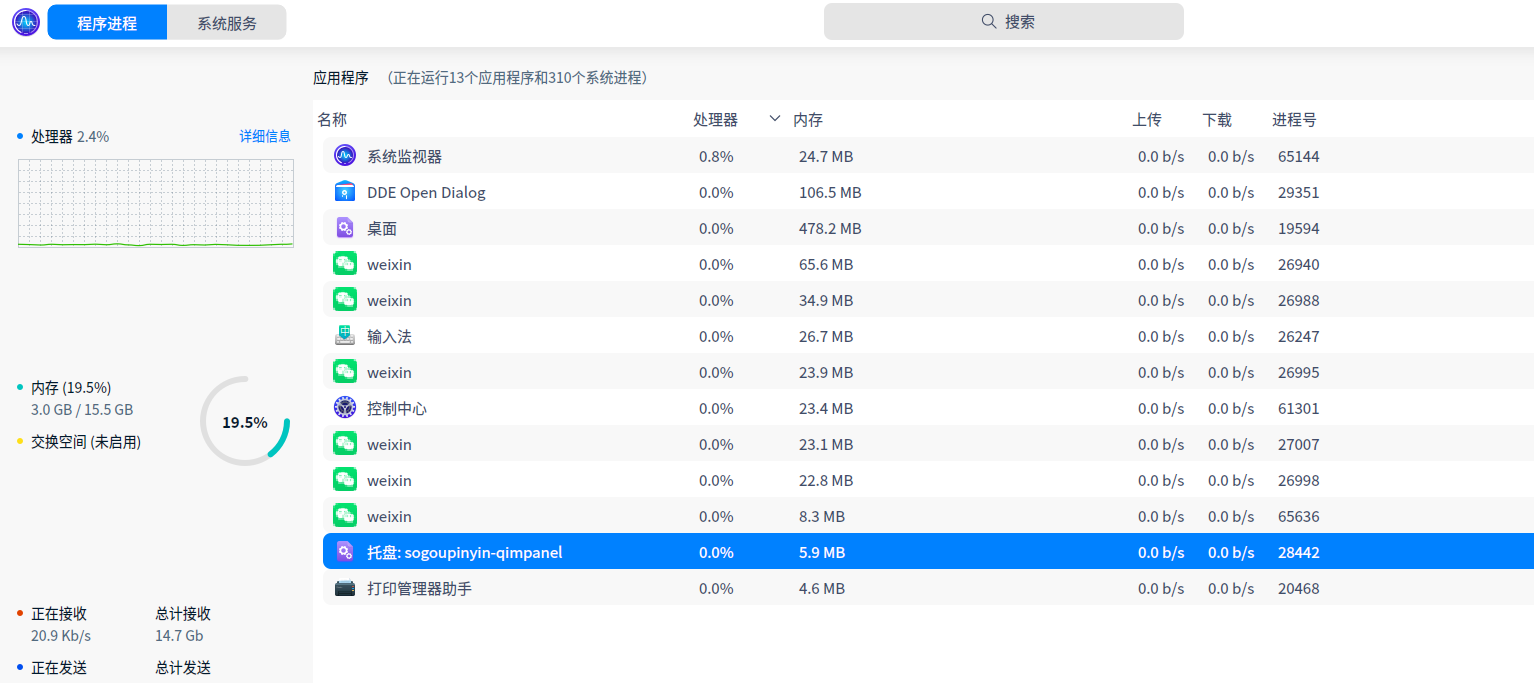Select 托盘: sogoupinyin-qimpanel row text
Screen dimensions: 1534x683
point(465,552)
